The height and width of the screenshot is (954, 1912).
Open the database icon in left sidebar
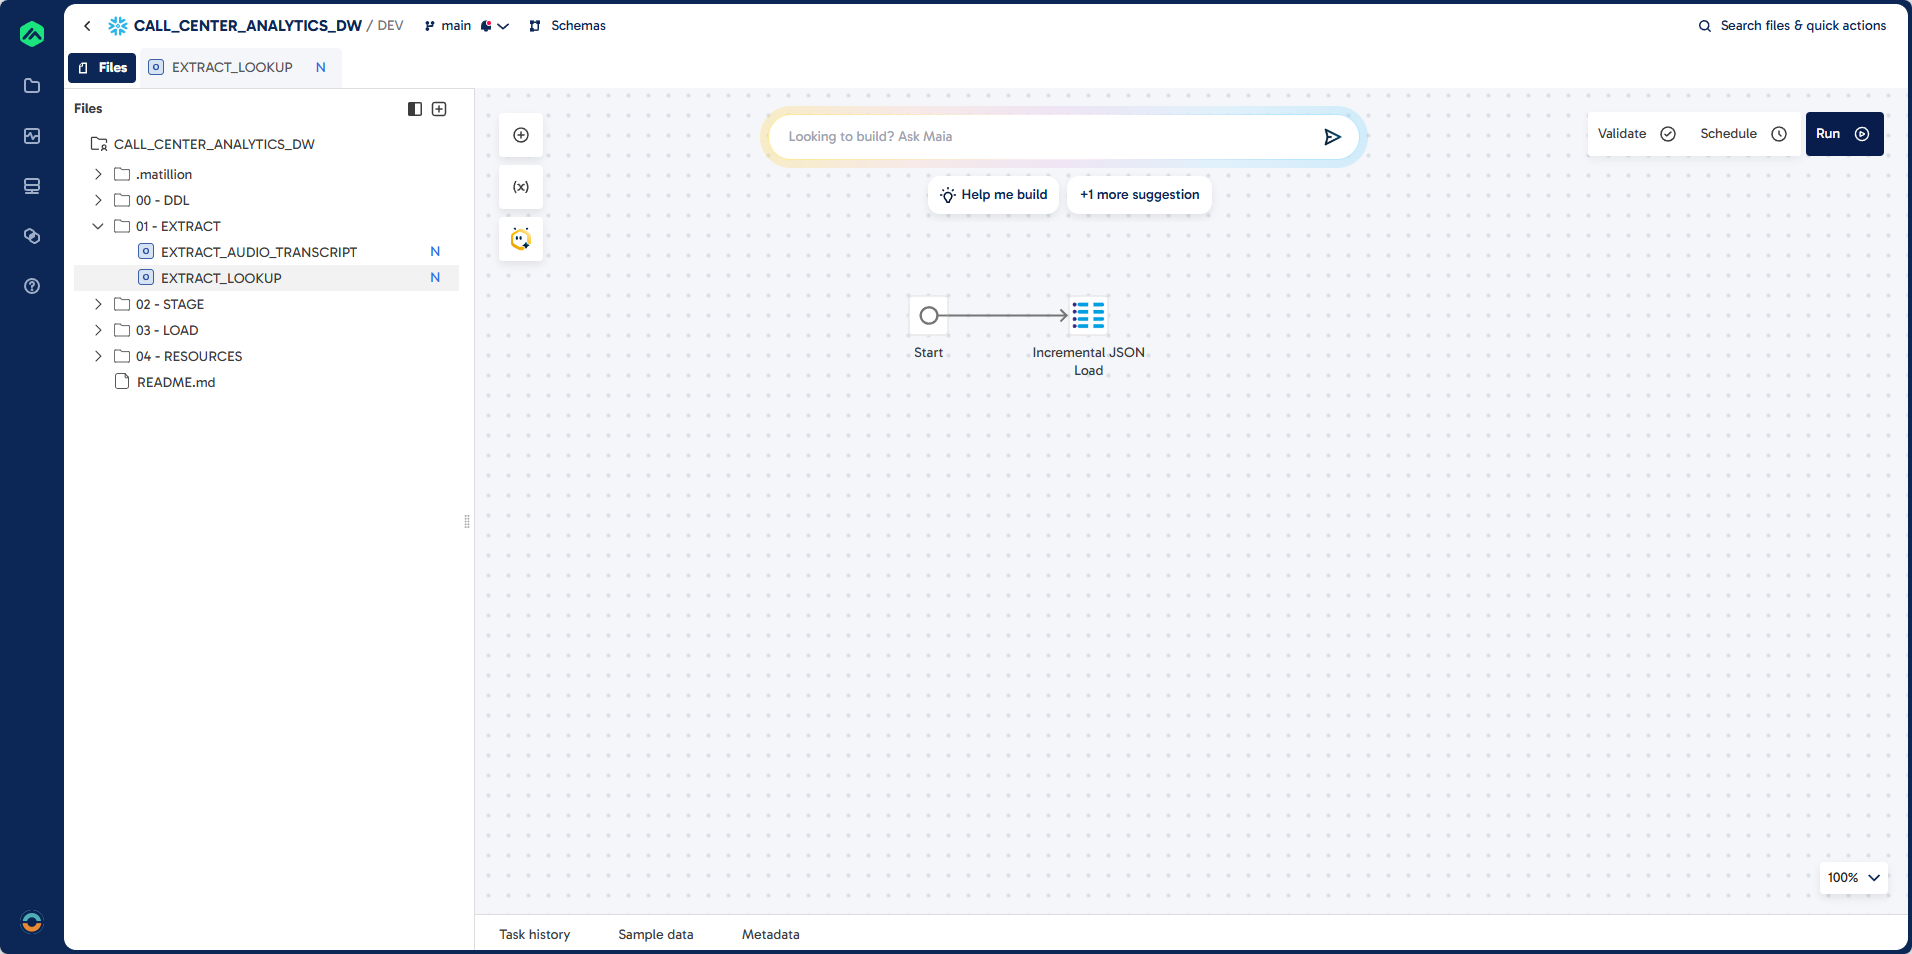point(32,186)
